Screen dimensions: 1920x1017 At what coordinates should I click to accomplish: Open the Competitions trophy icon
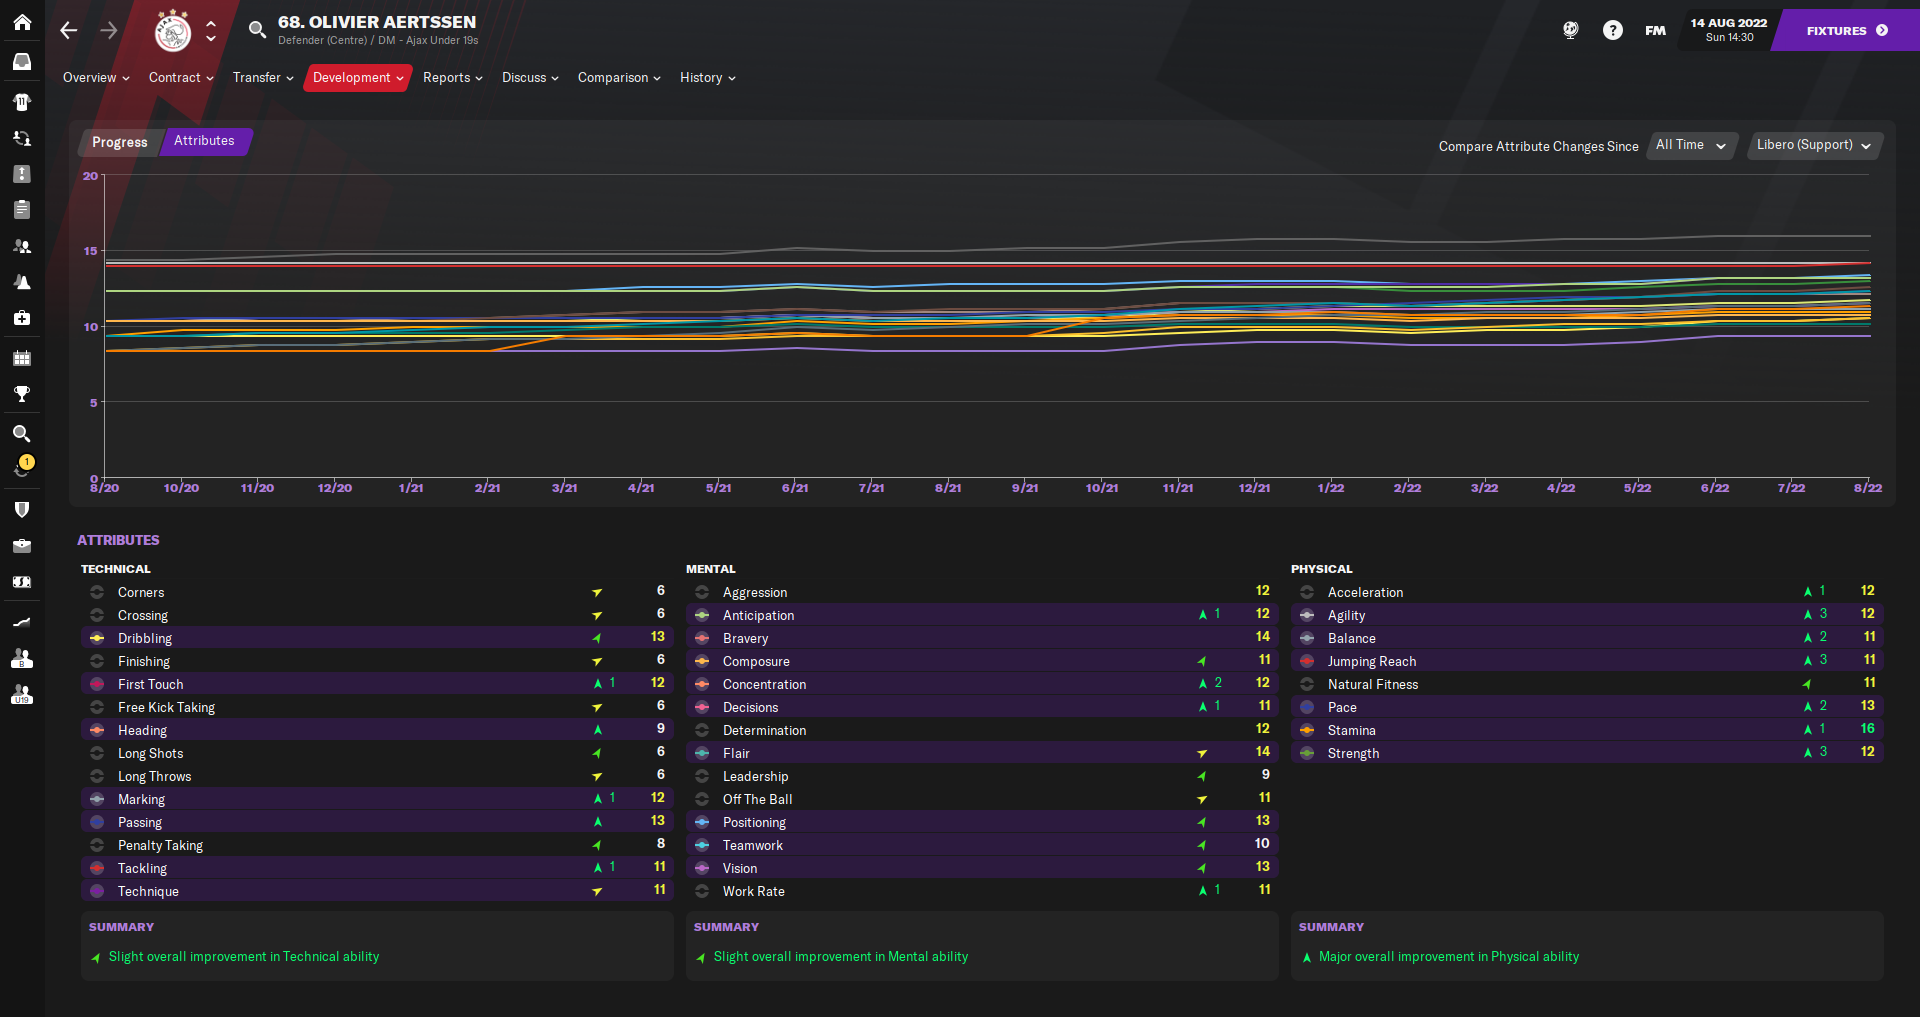22,394
